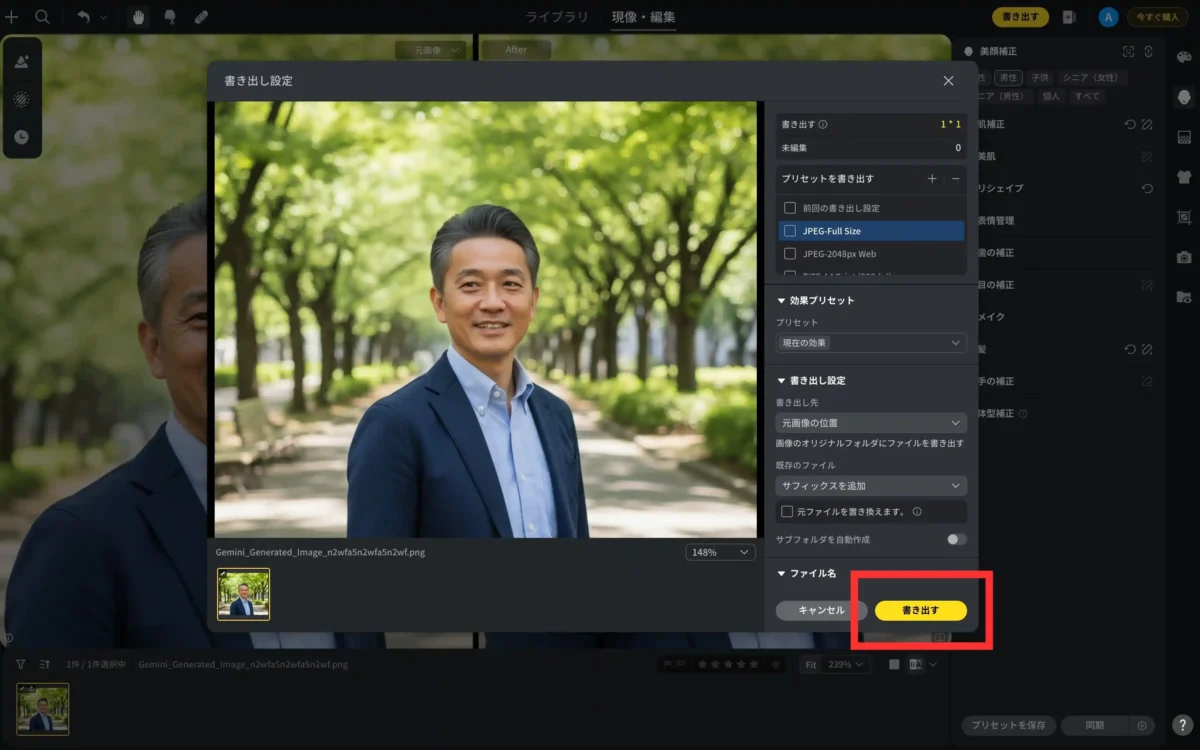Image resolution: width=1200 pixels, height=750 pixels.
Task: Click the キャンセル button
Action: coord(821,610)
